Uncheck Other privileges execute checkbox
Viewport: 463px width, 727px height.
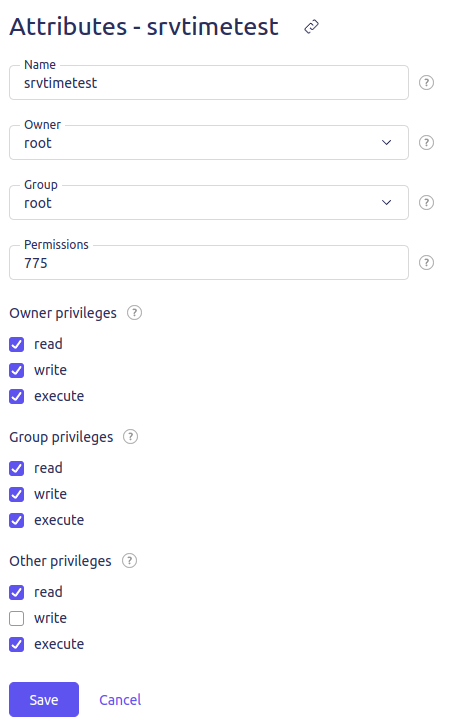[x=17, y=644]
